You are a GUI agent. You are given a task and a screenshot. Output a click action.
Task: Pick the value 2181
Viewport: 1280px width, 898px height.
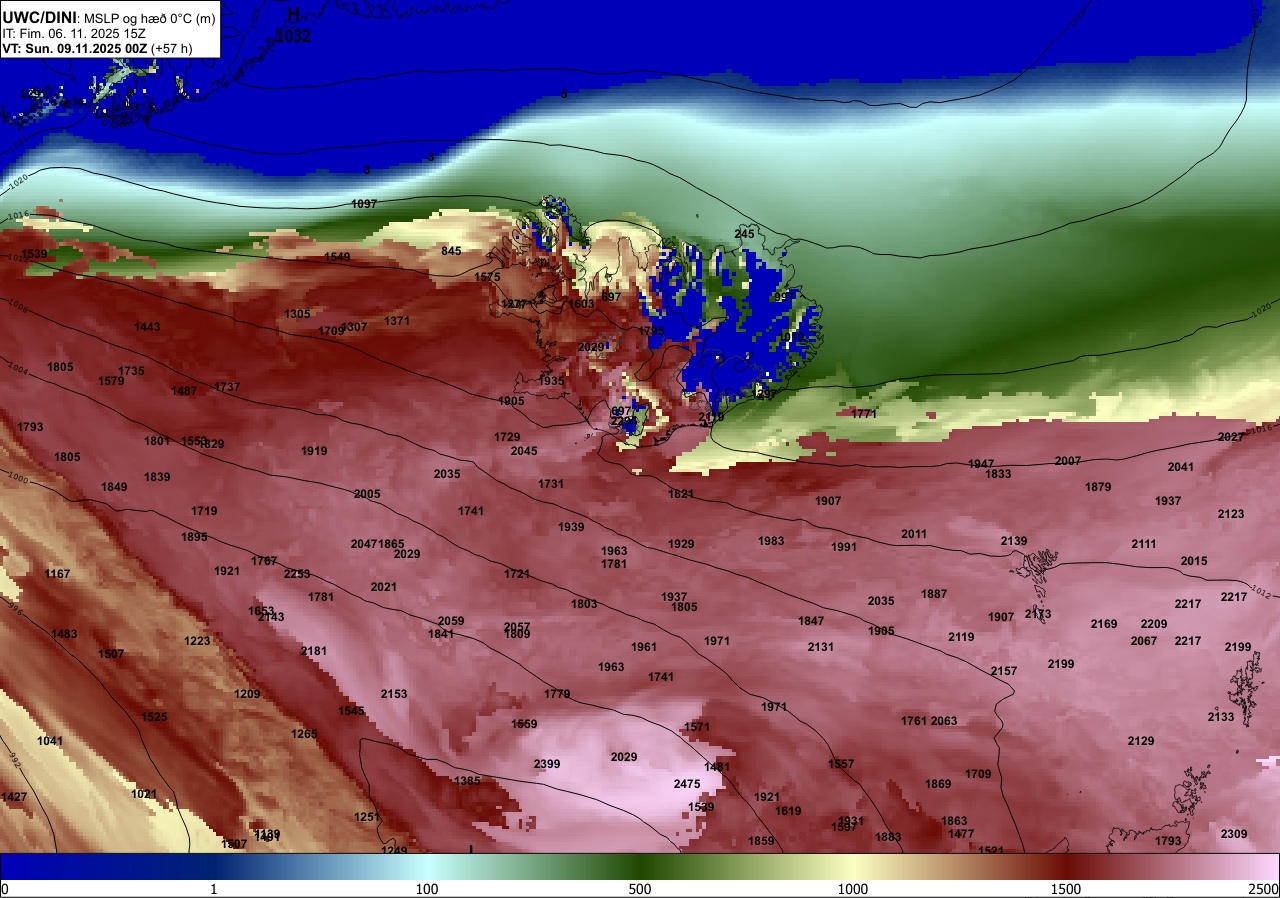(314, 651)
